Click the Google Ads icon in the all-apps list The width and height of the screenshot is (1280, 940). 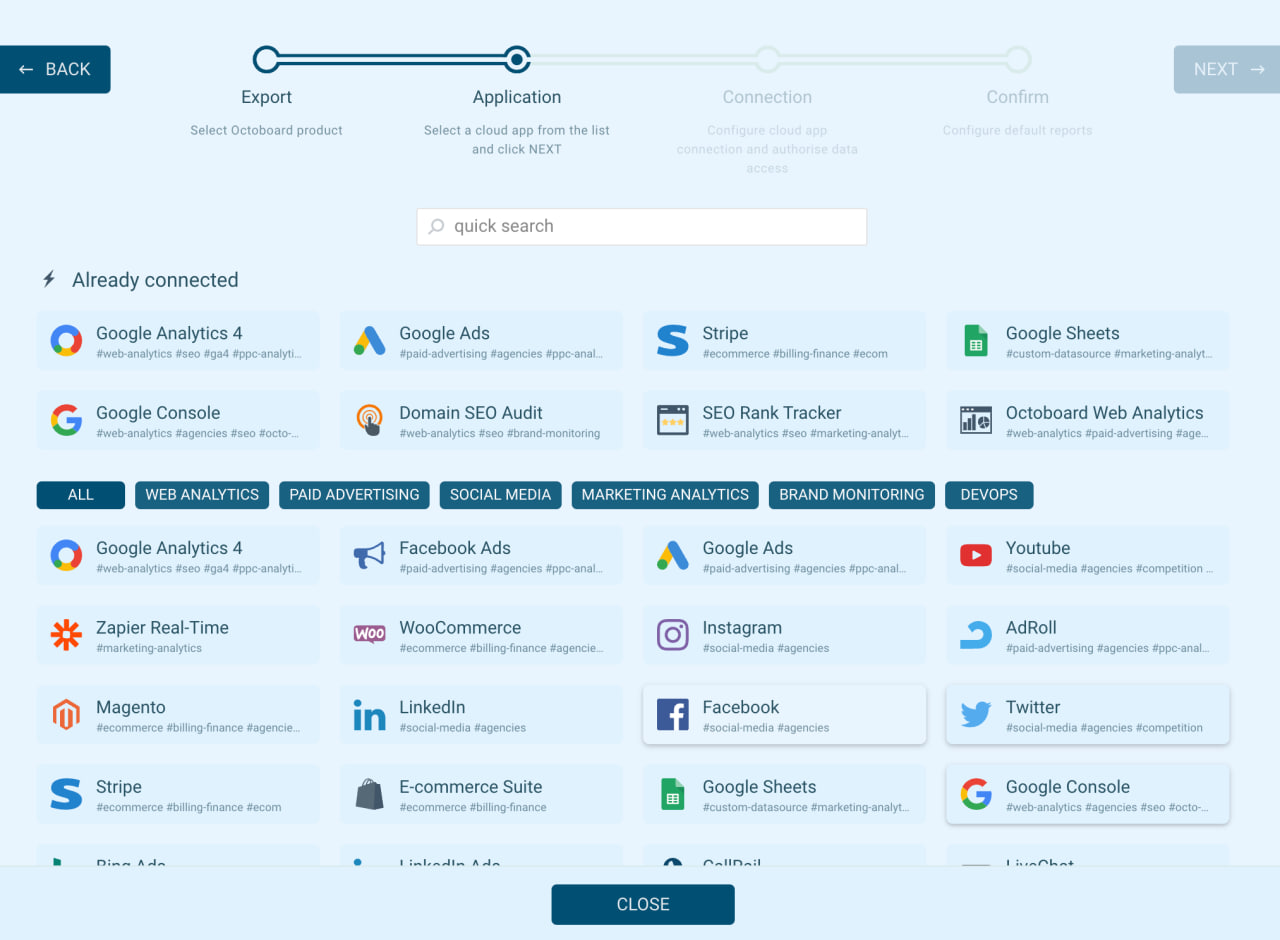[x=672, y=556]
